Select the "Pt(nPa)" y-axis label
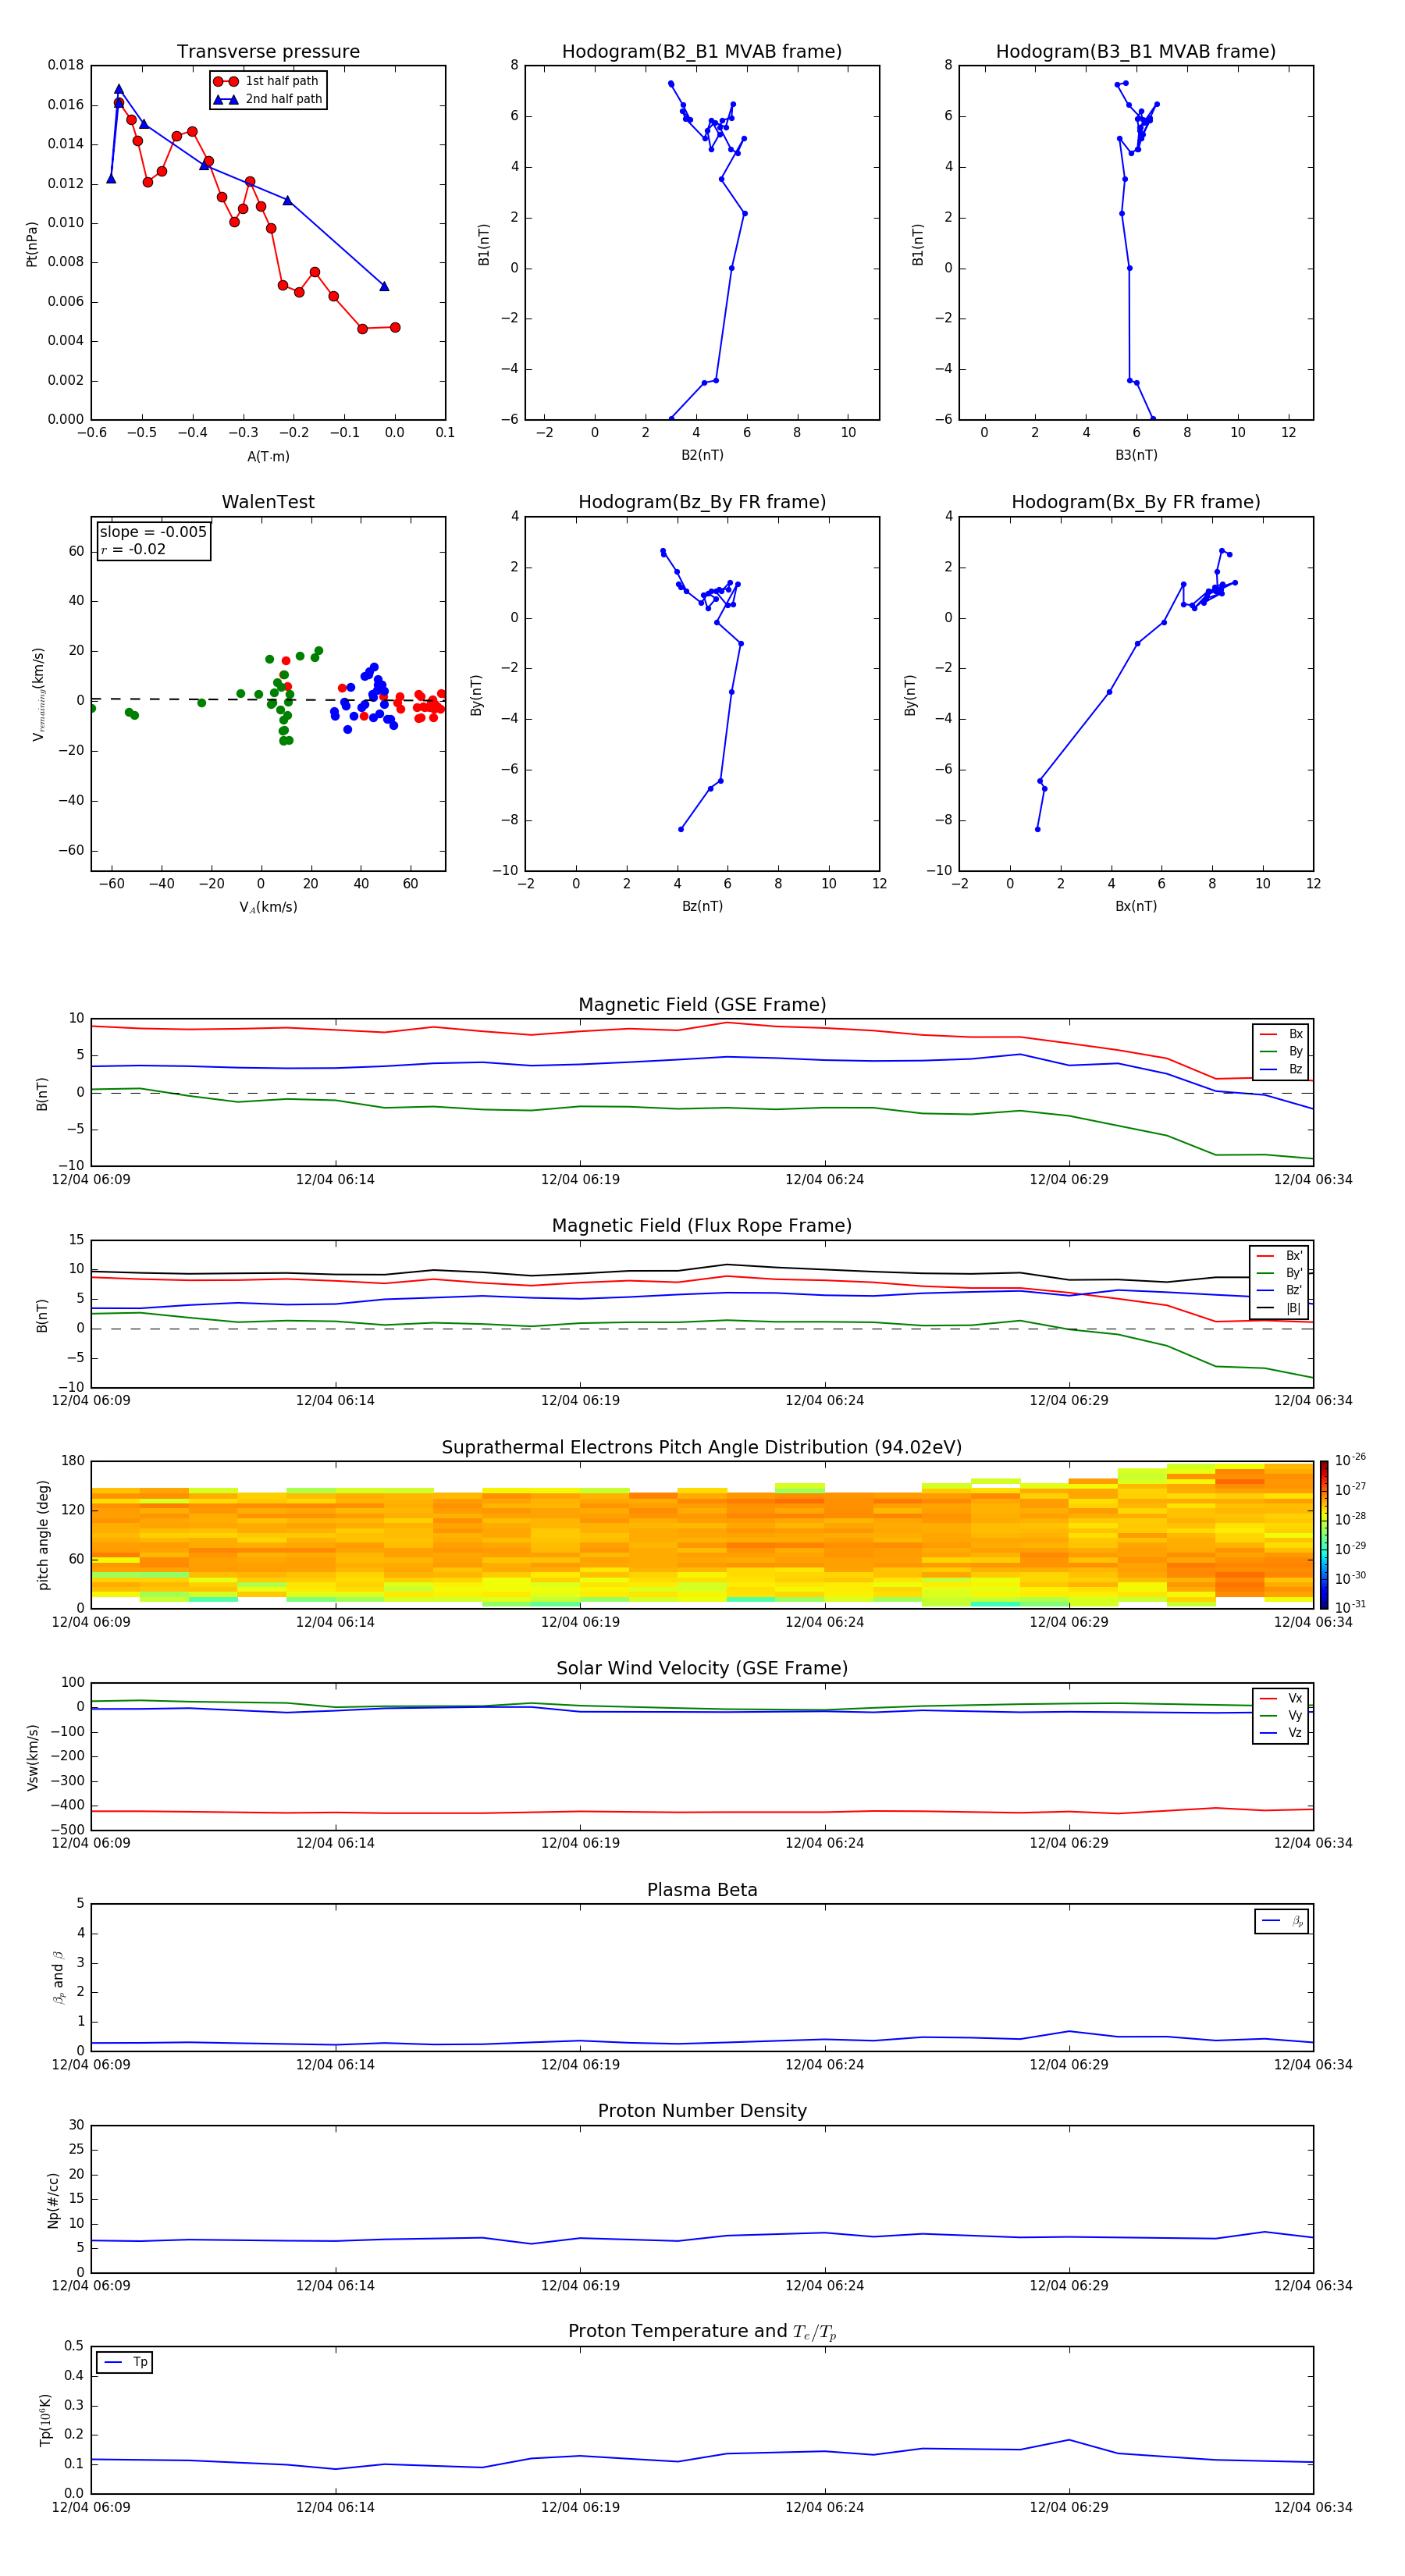Viewport: 1405px width, 2576px height. (x=31, y=243)
